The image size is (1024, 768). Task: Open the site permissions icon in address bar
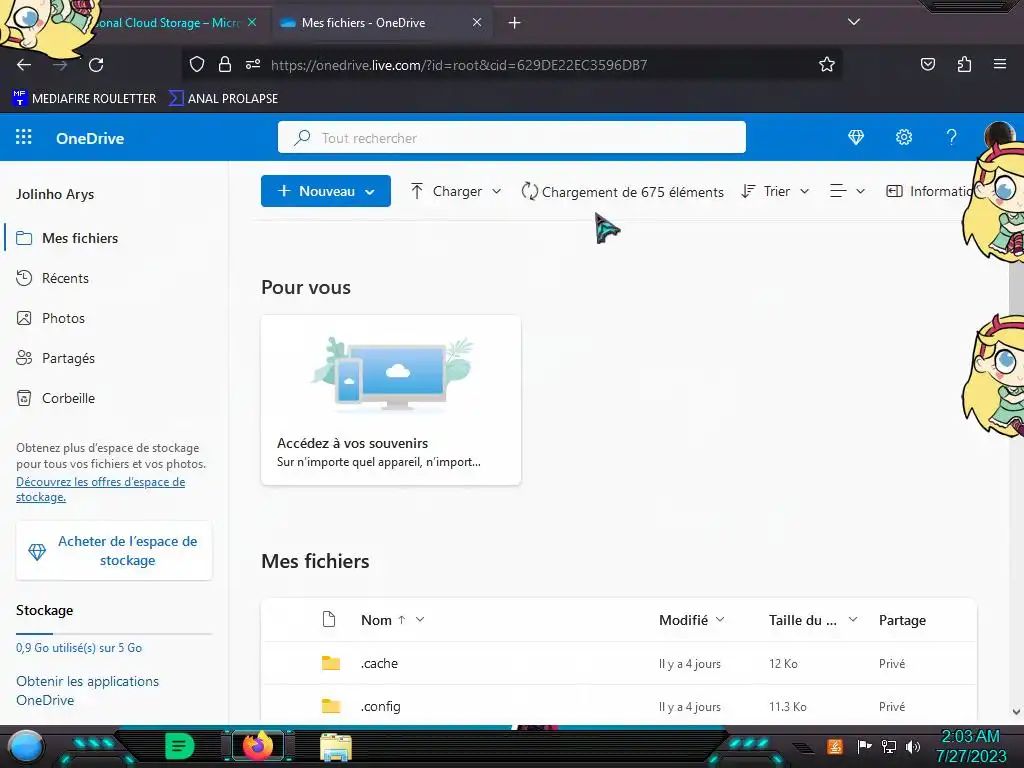pos(253,64)
